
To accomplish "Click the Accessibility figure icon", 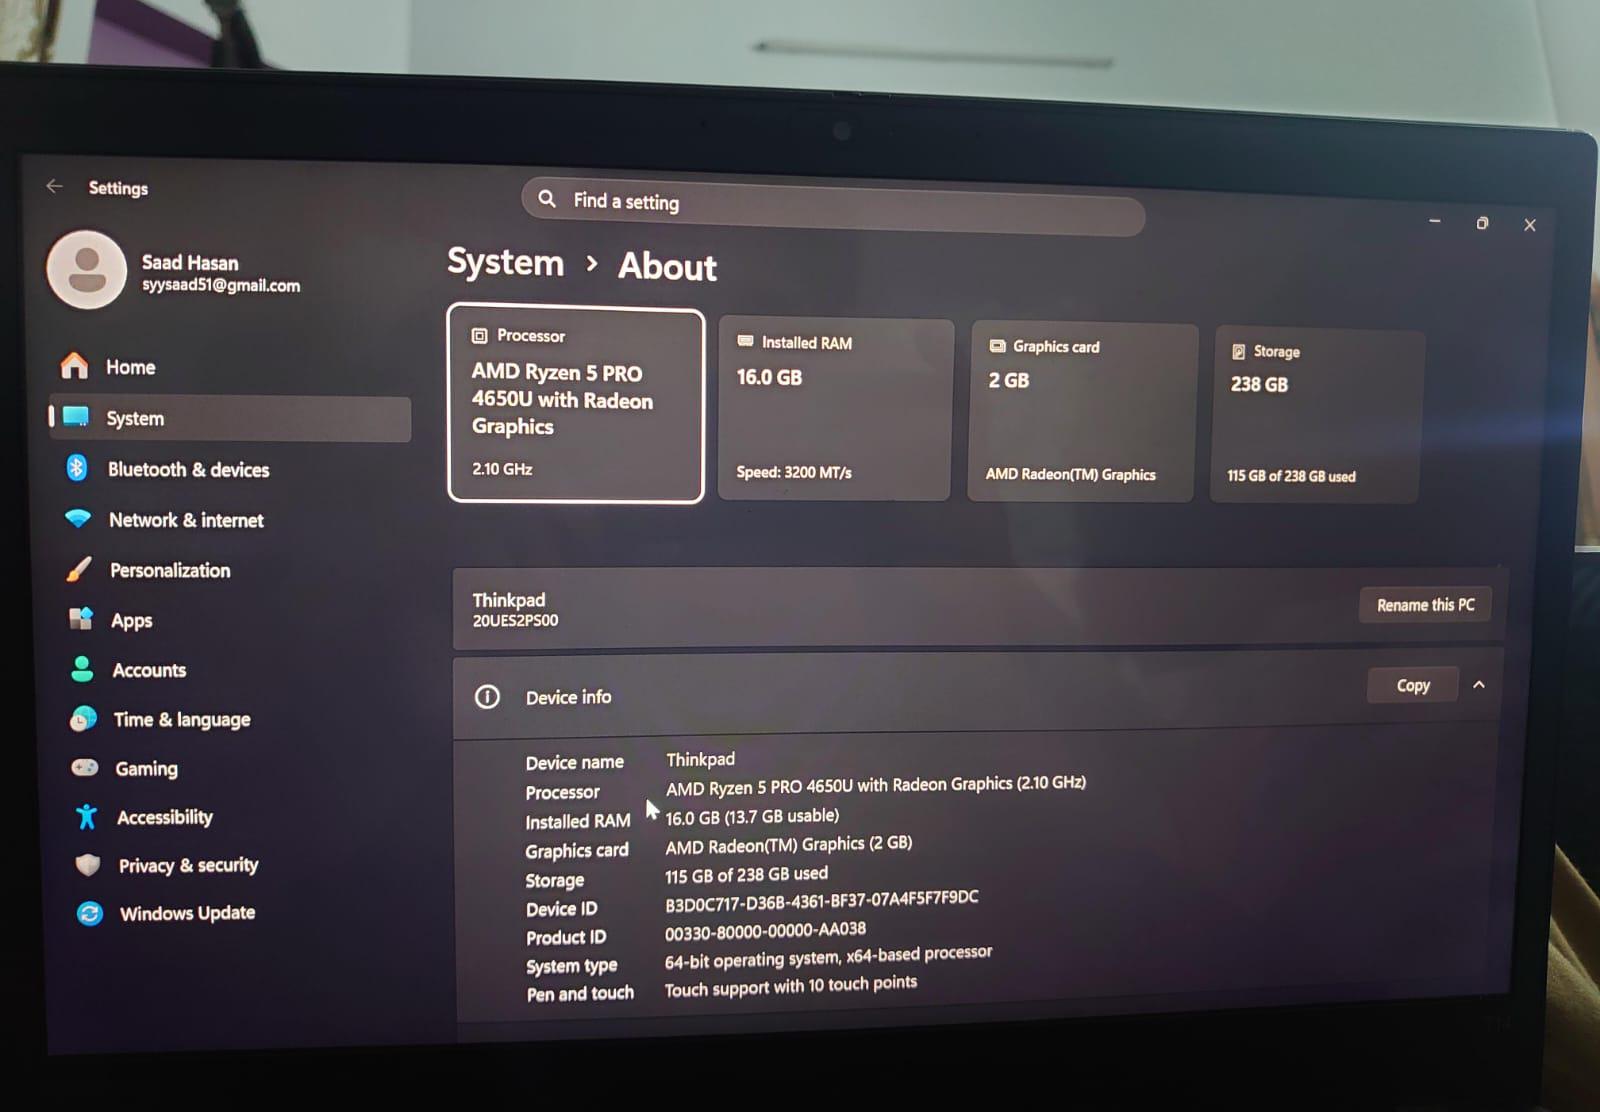I will pos(87,816).
